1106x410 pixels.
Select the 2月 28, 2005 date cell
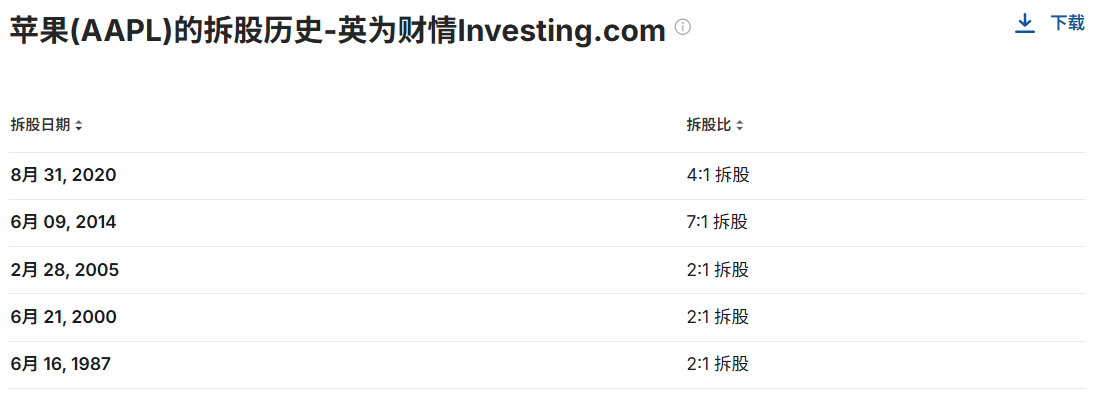(x=65, y=270)
